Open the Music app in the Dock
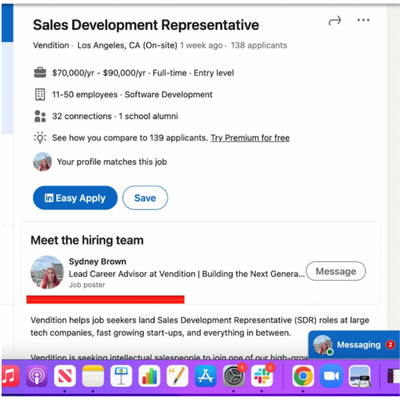 9,376
